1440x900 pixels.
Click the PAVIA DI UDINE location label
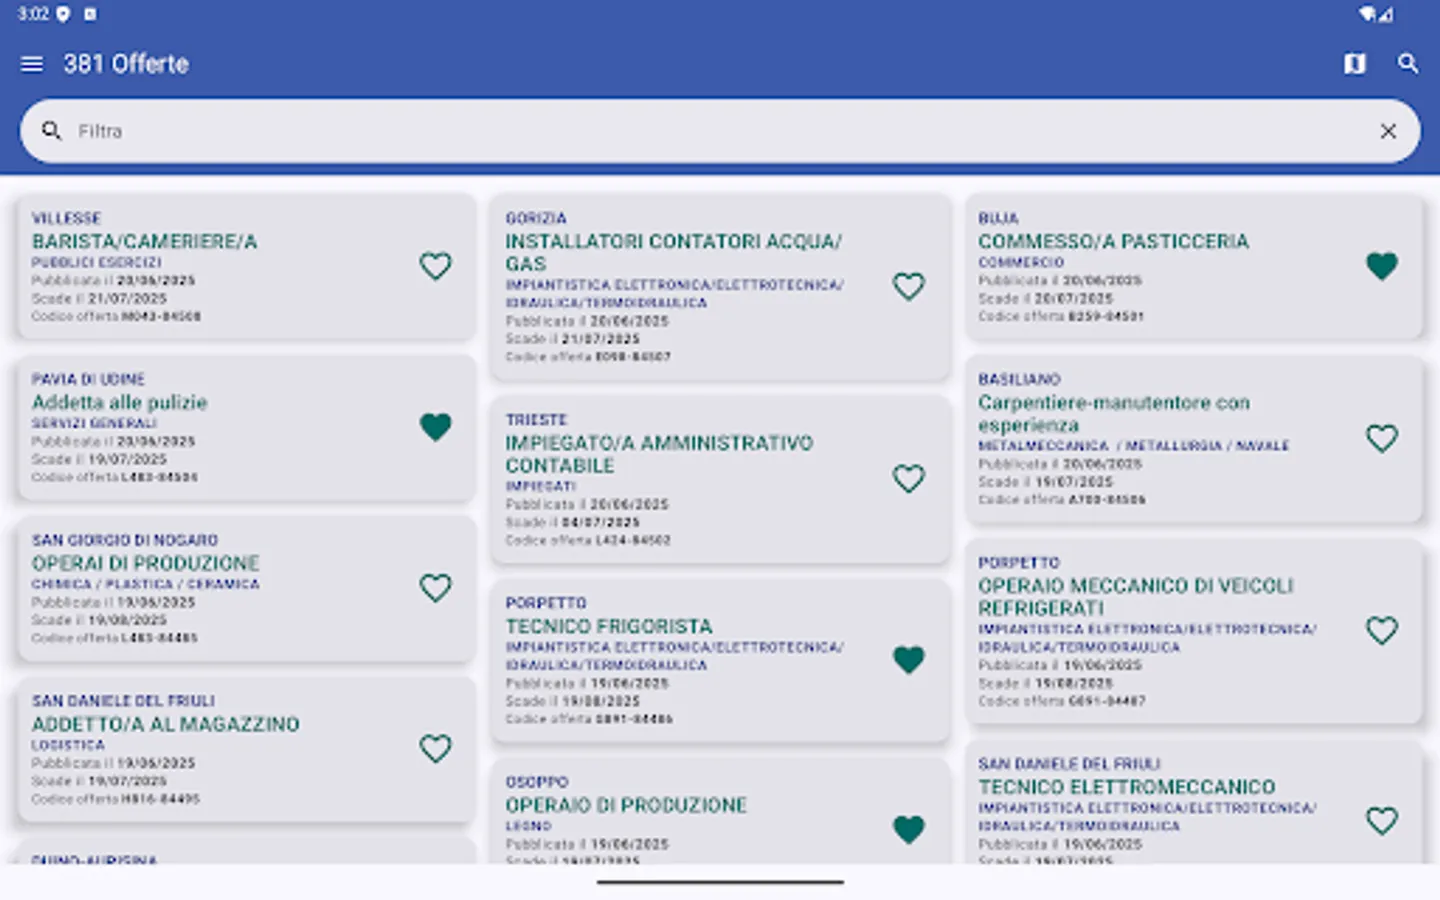coord(88,379)
